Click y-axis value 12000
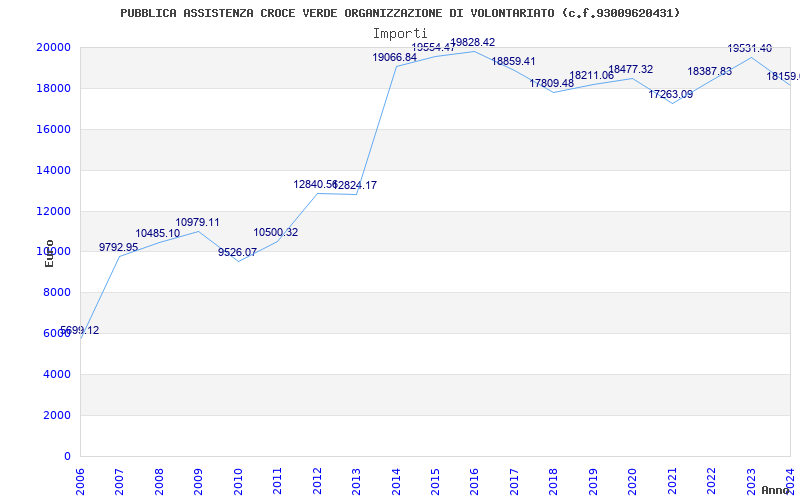 coord(53,211)
